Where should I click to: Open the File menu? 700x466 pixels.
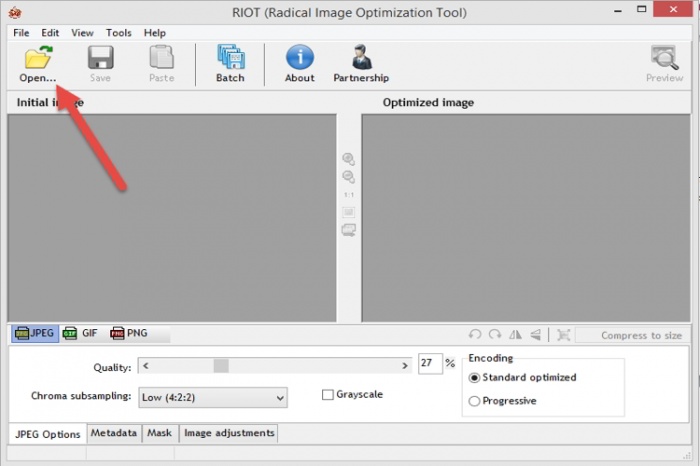pyautogui.click(x=21, y=33)
